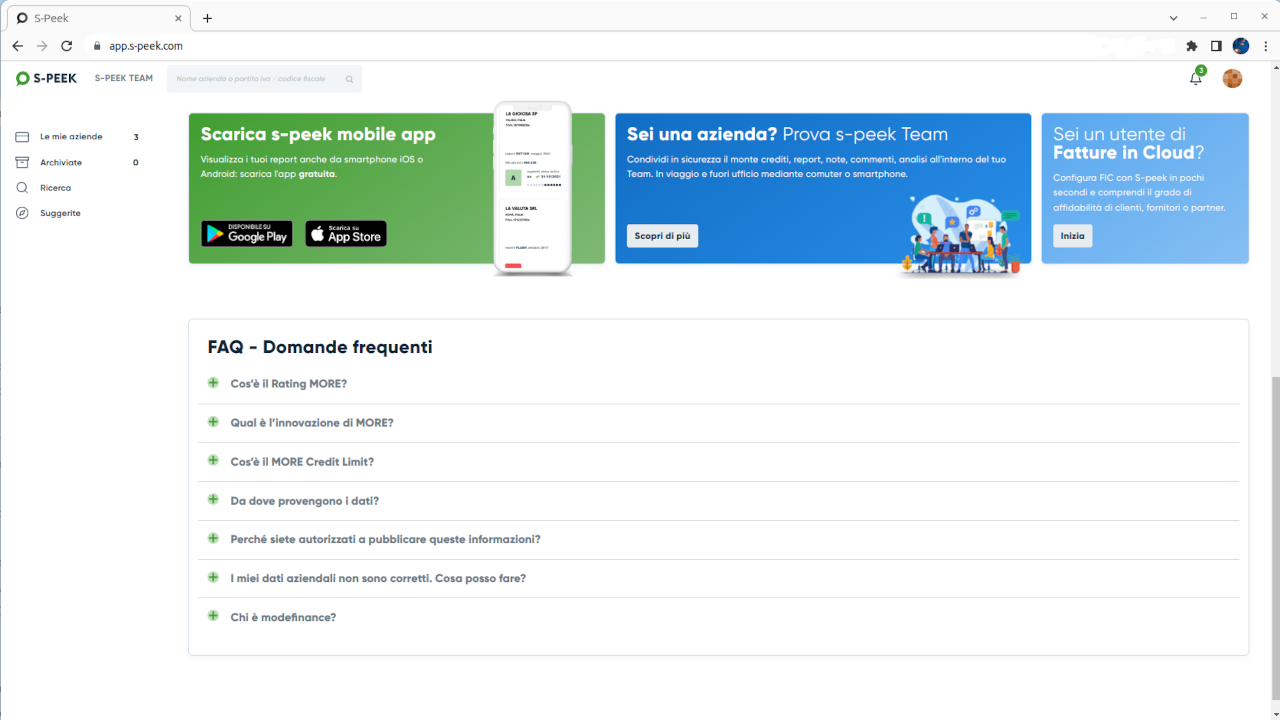
Task: Expand 'Da dove provengono i dati?' plus icon
Action: click(x=213, y=500)
